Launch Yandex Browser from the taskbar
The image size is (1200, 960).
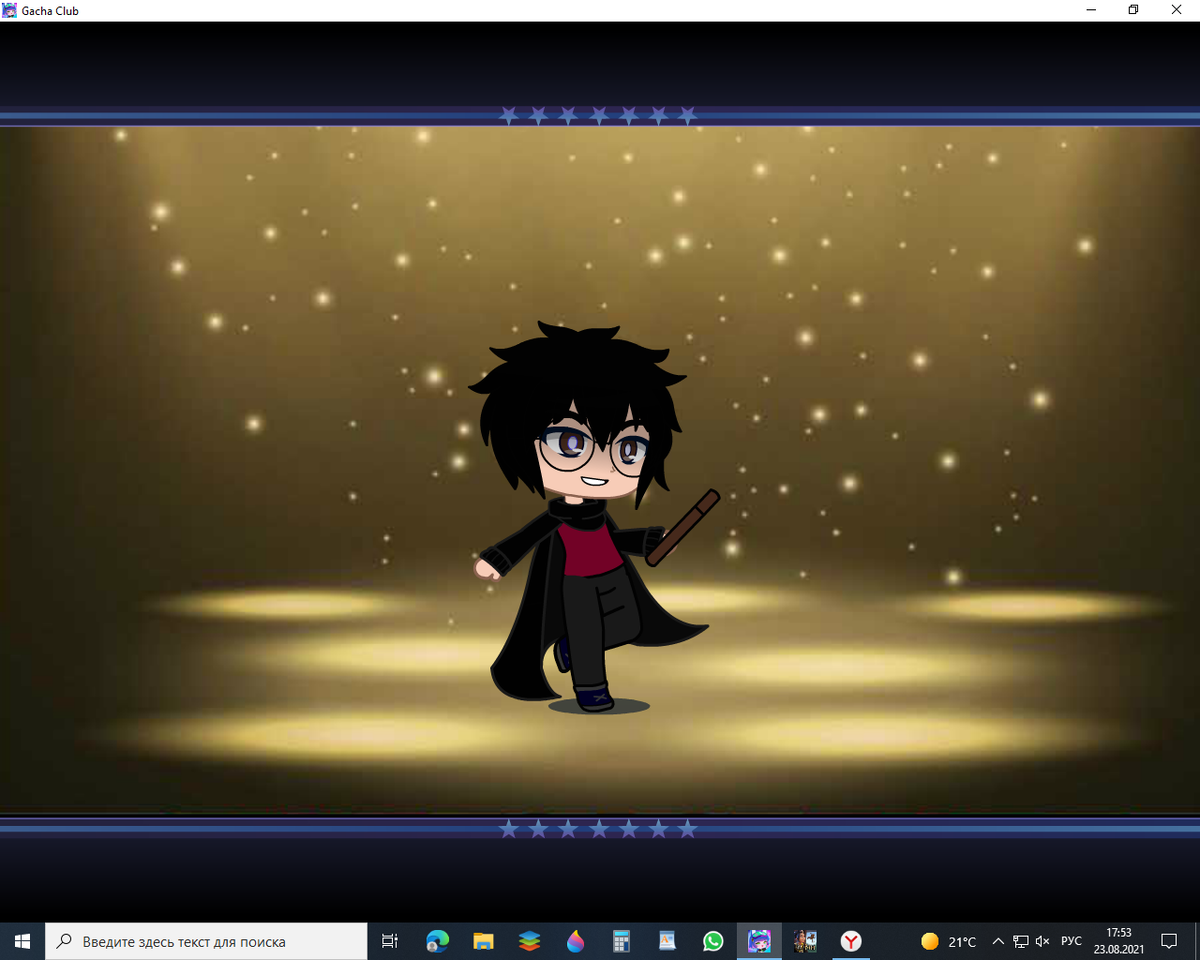[x=851, y=941]
